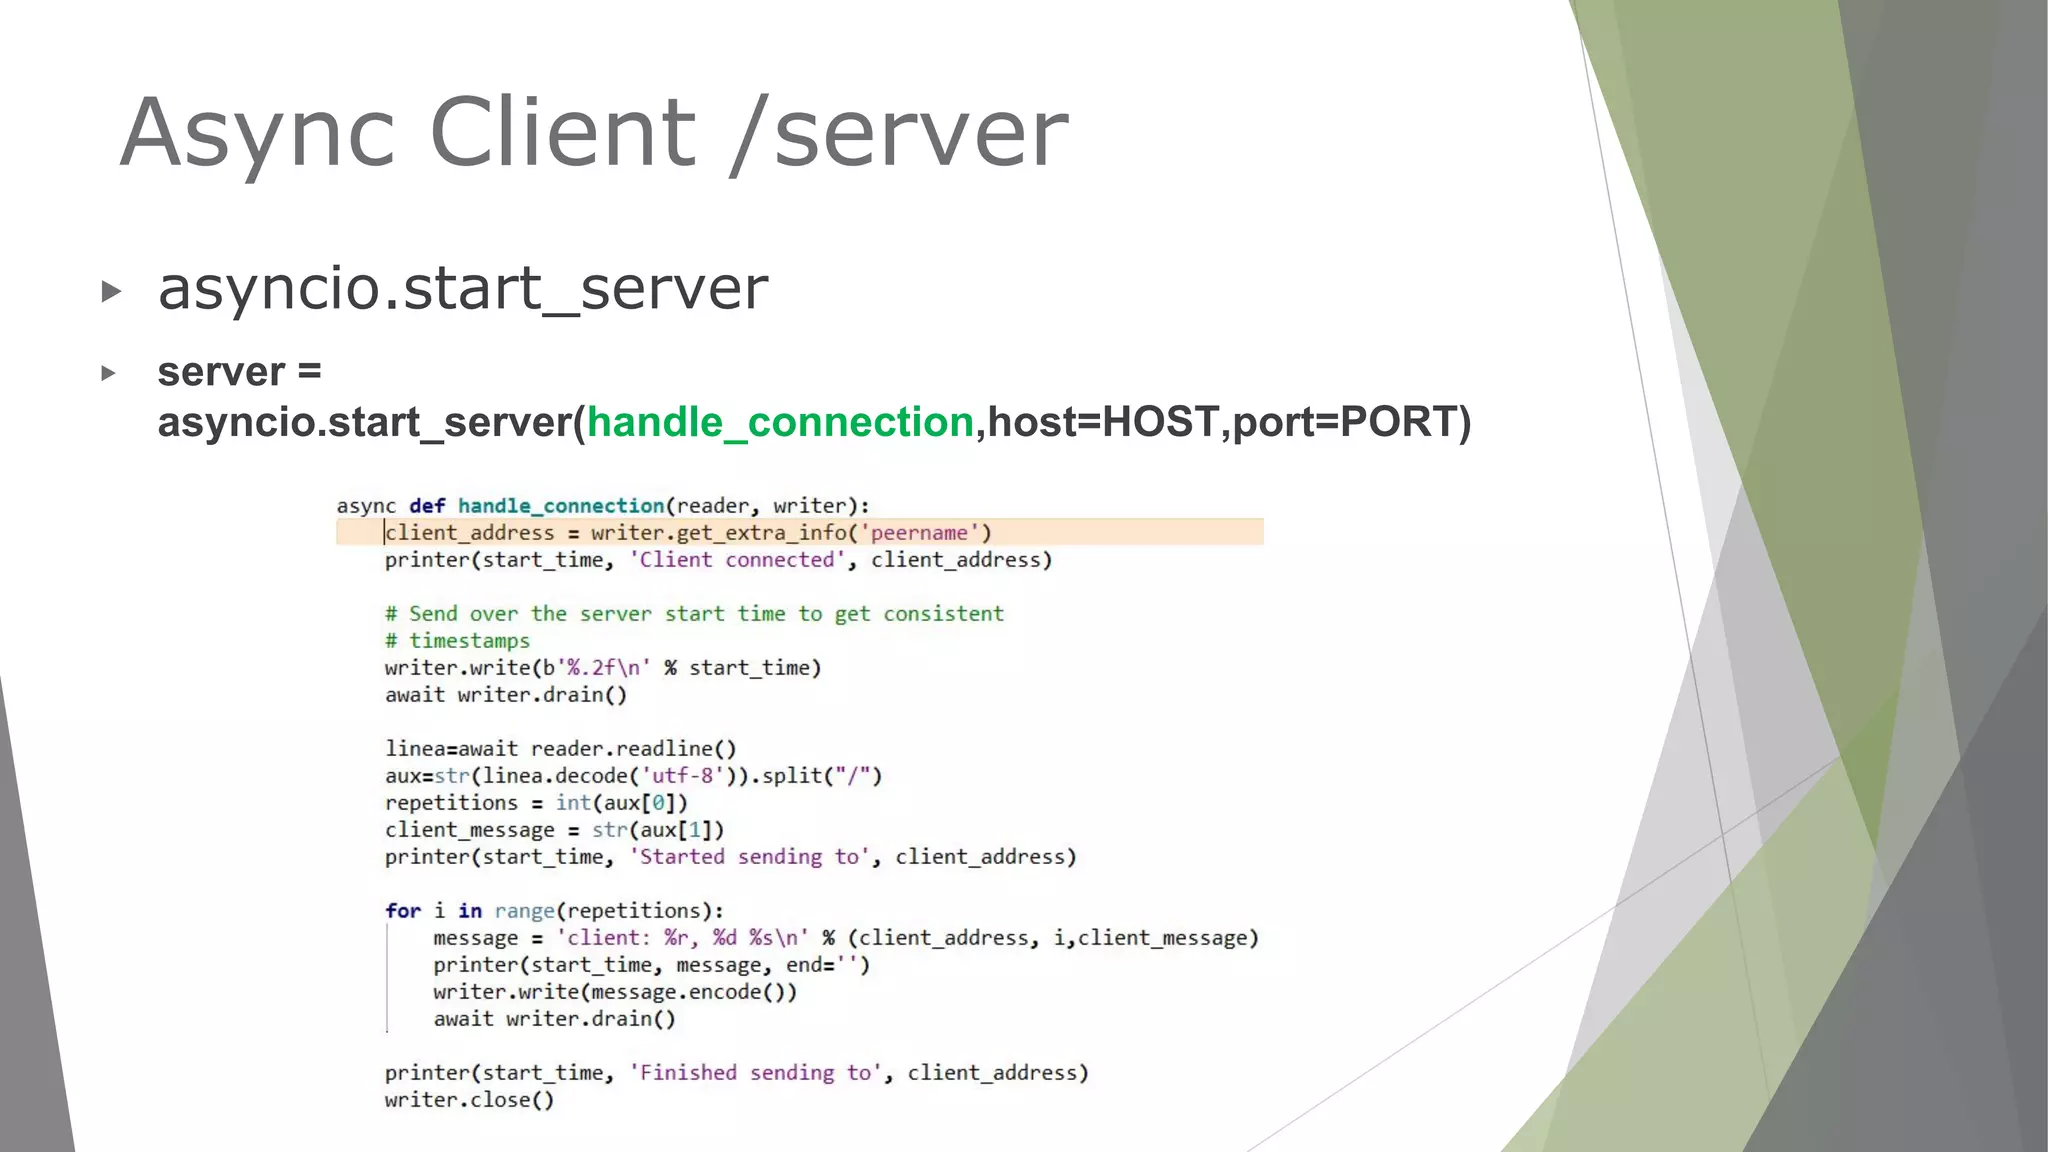Click the first 'await writer.drain()' line
The image size is (2048, 1152).
(506, 695)
